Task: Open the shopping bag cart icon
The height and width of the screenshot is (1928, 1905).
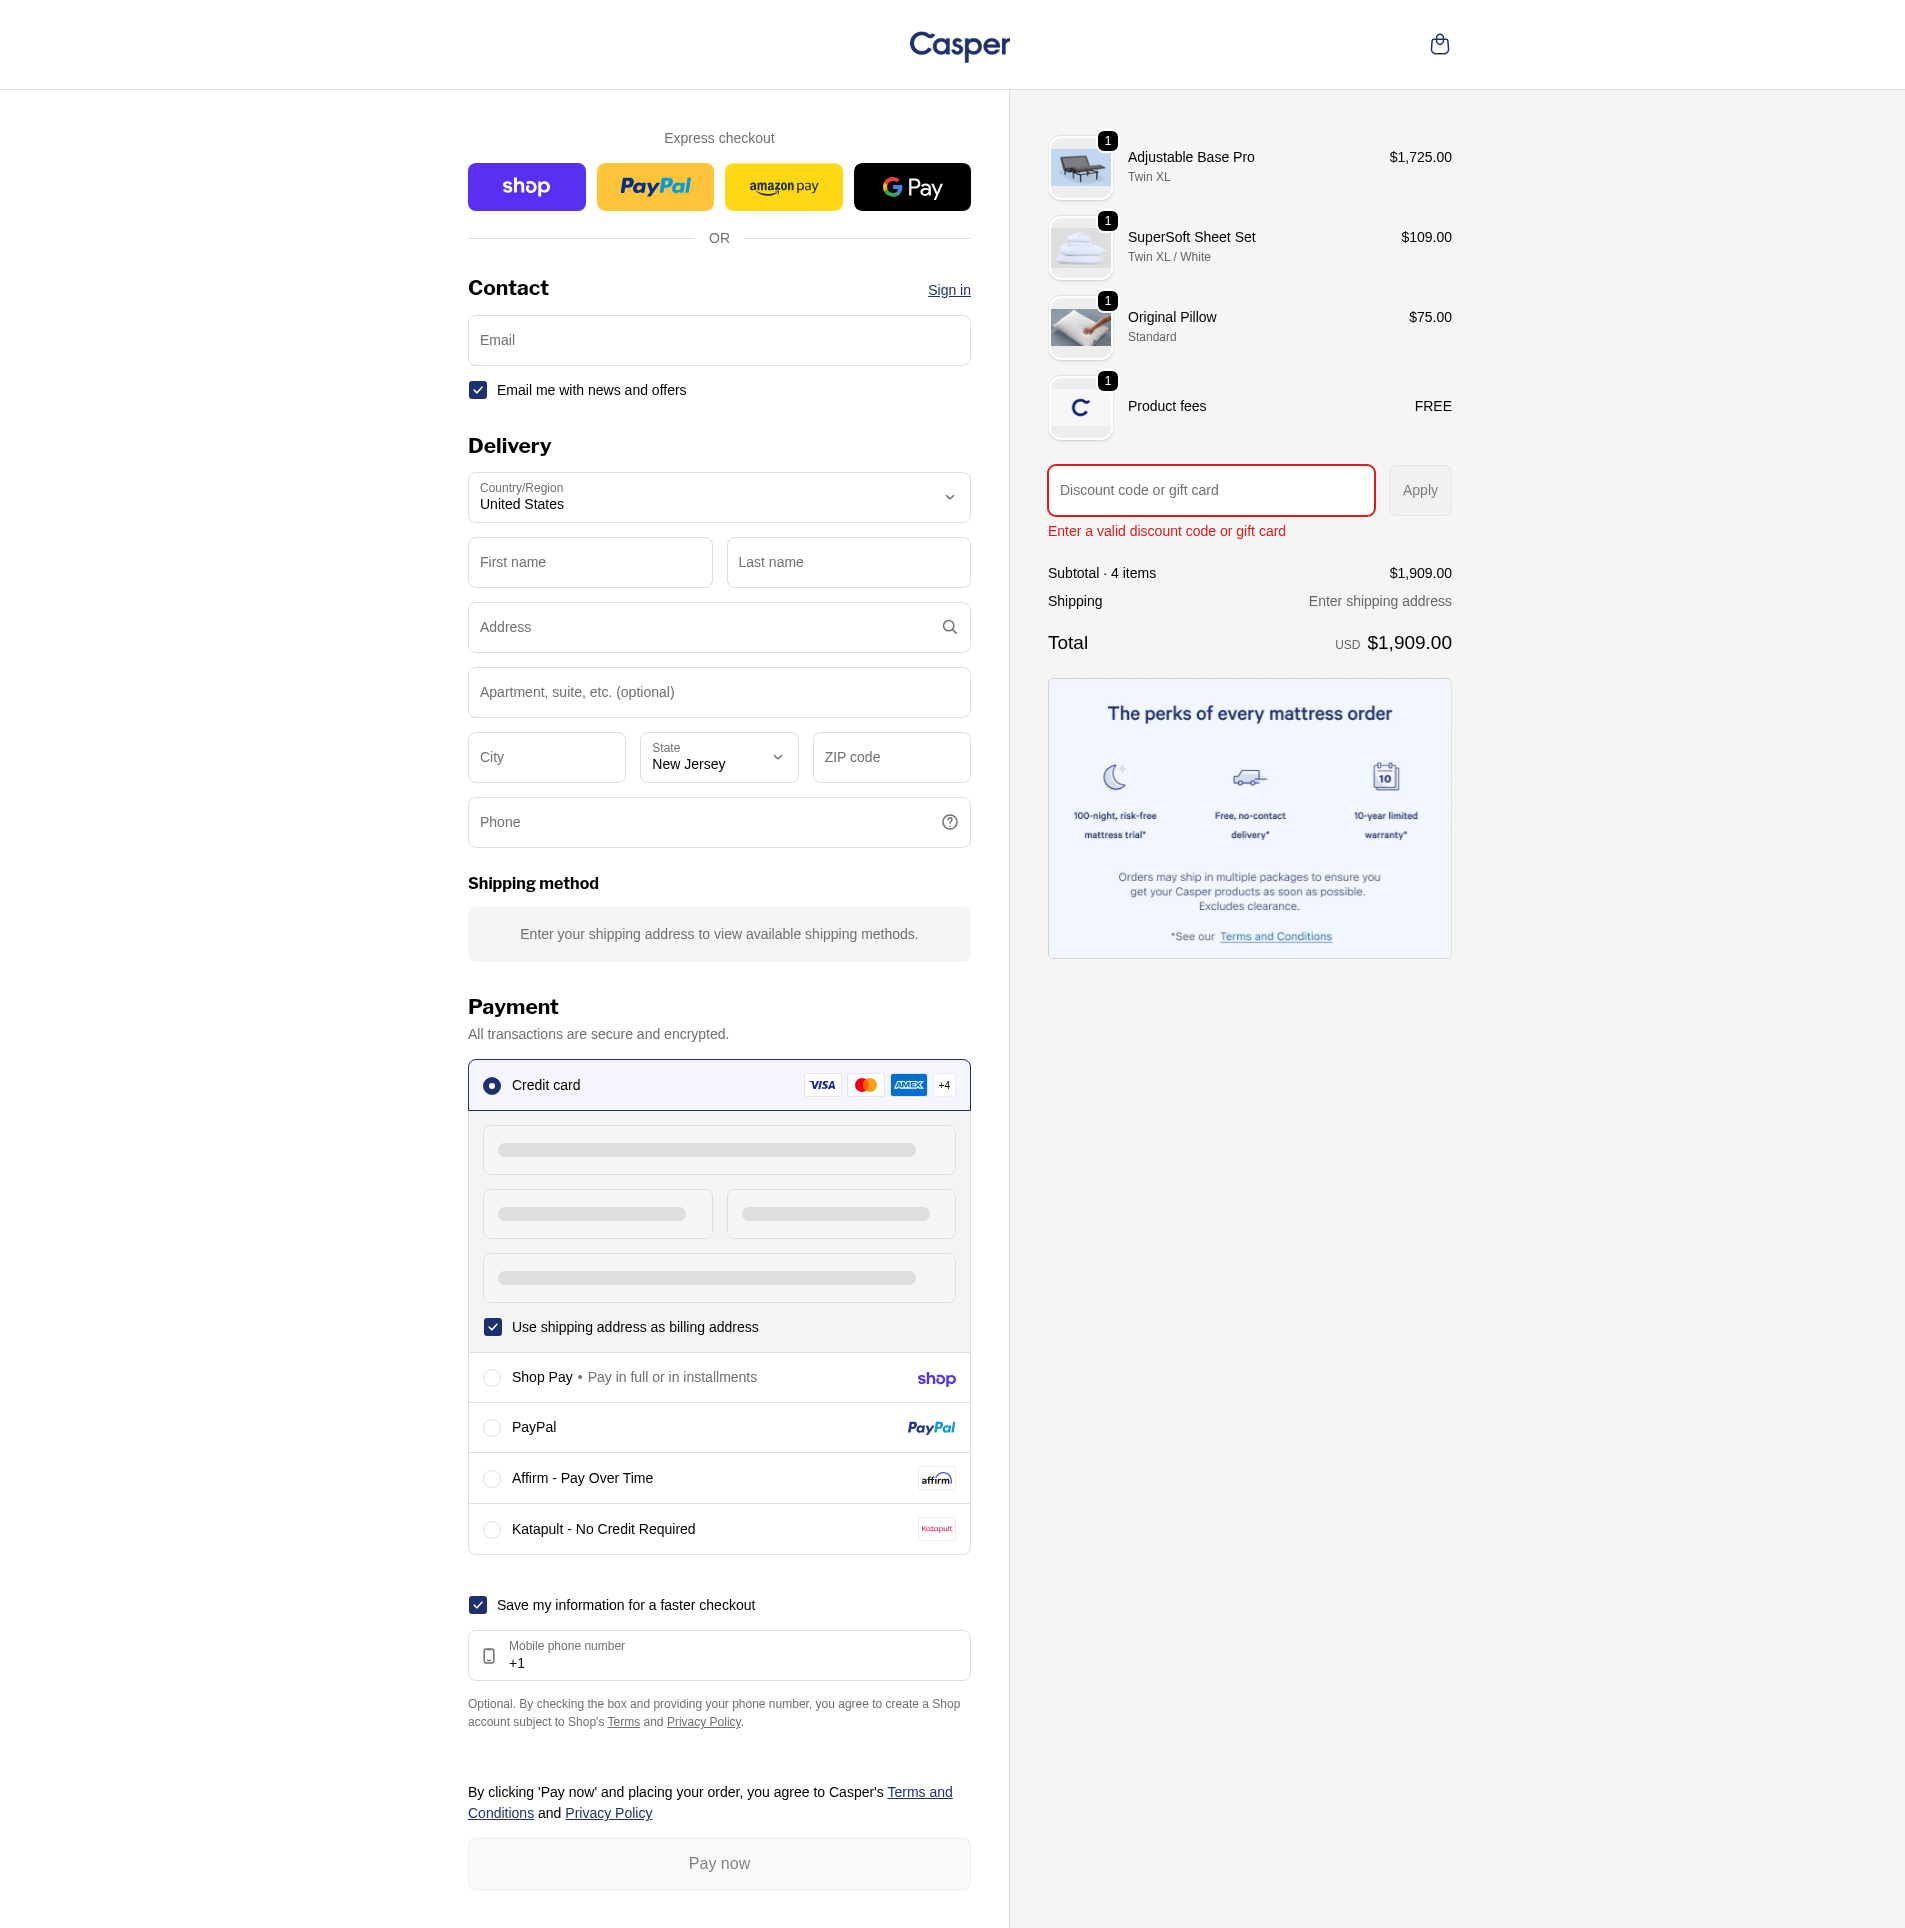Action: [x=1439, y=44]
